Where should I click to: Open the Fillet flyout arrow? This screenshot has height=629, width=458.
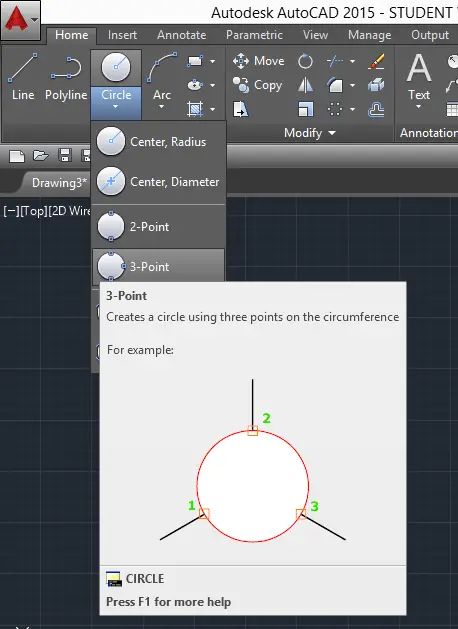pos(352,85)
